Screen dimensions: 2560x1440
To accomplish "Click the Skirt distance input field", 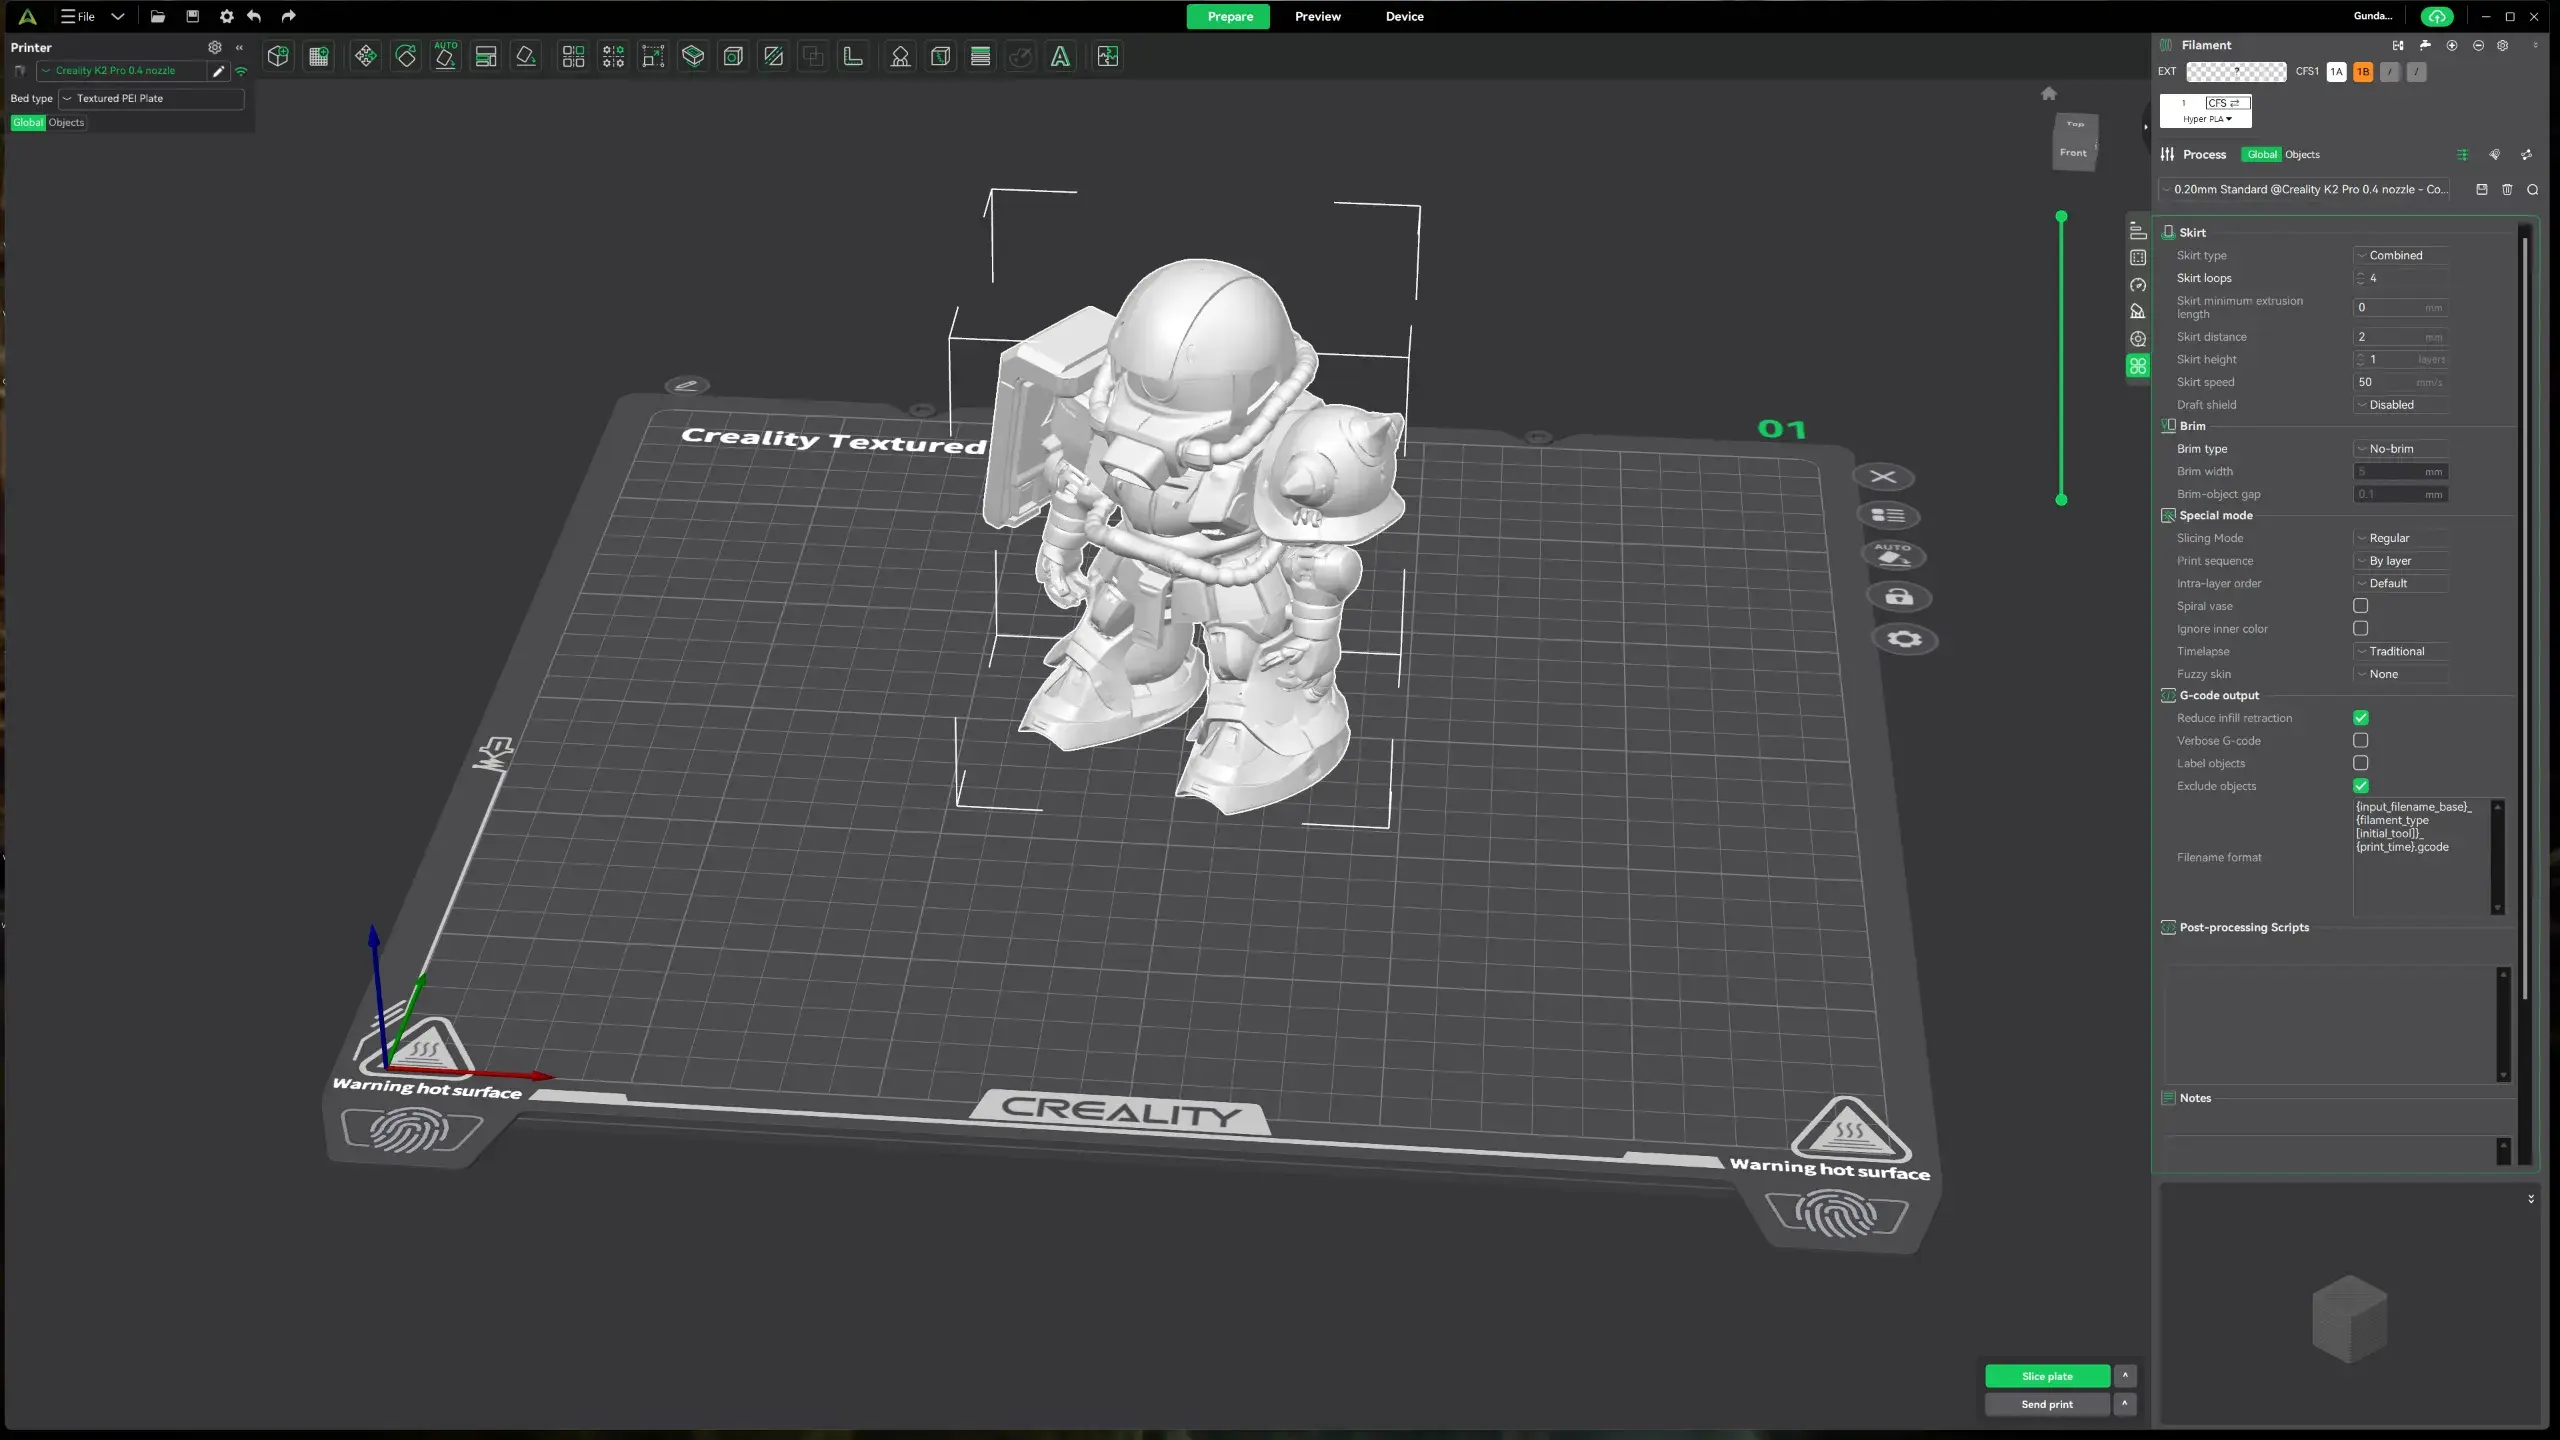I will 2401,337.
